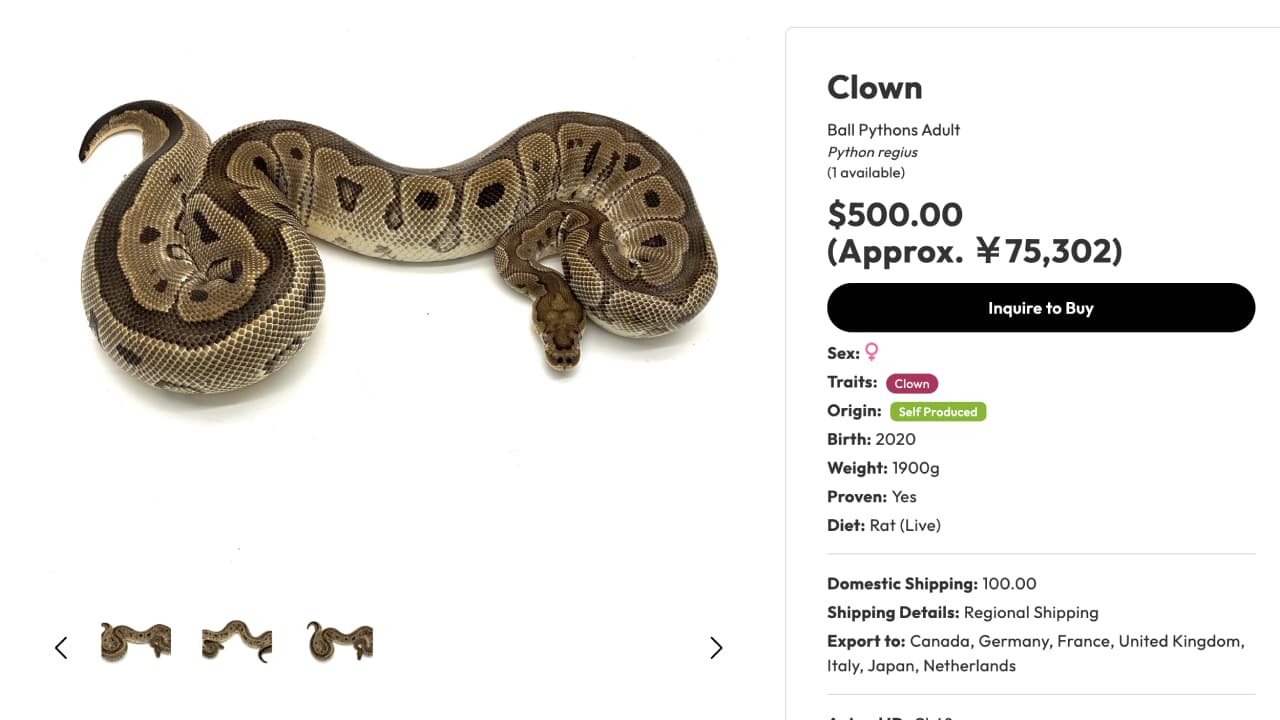
Task: Click the Domestic Shipping label
Action: coord(902,584)
